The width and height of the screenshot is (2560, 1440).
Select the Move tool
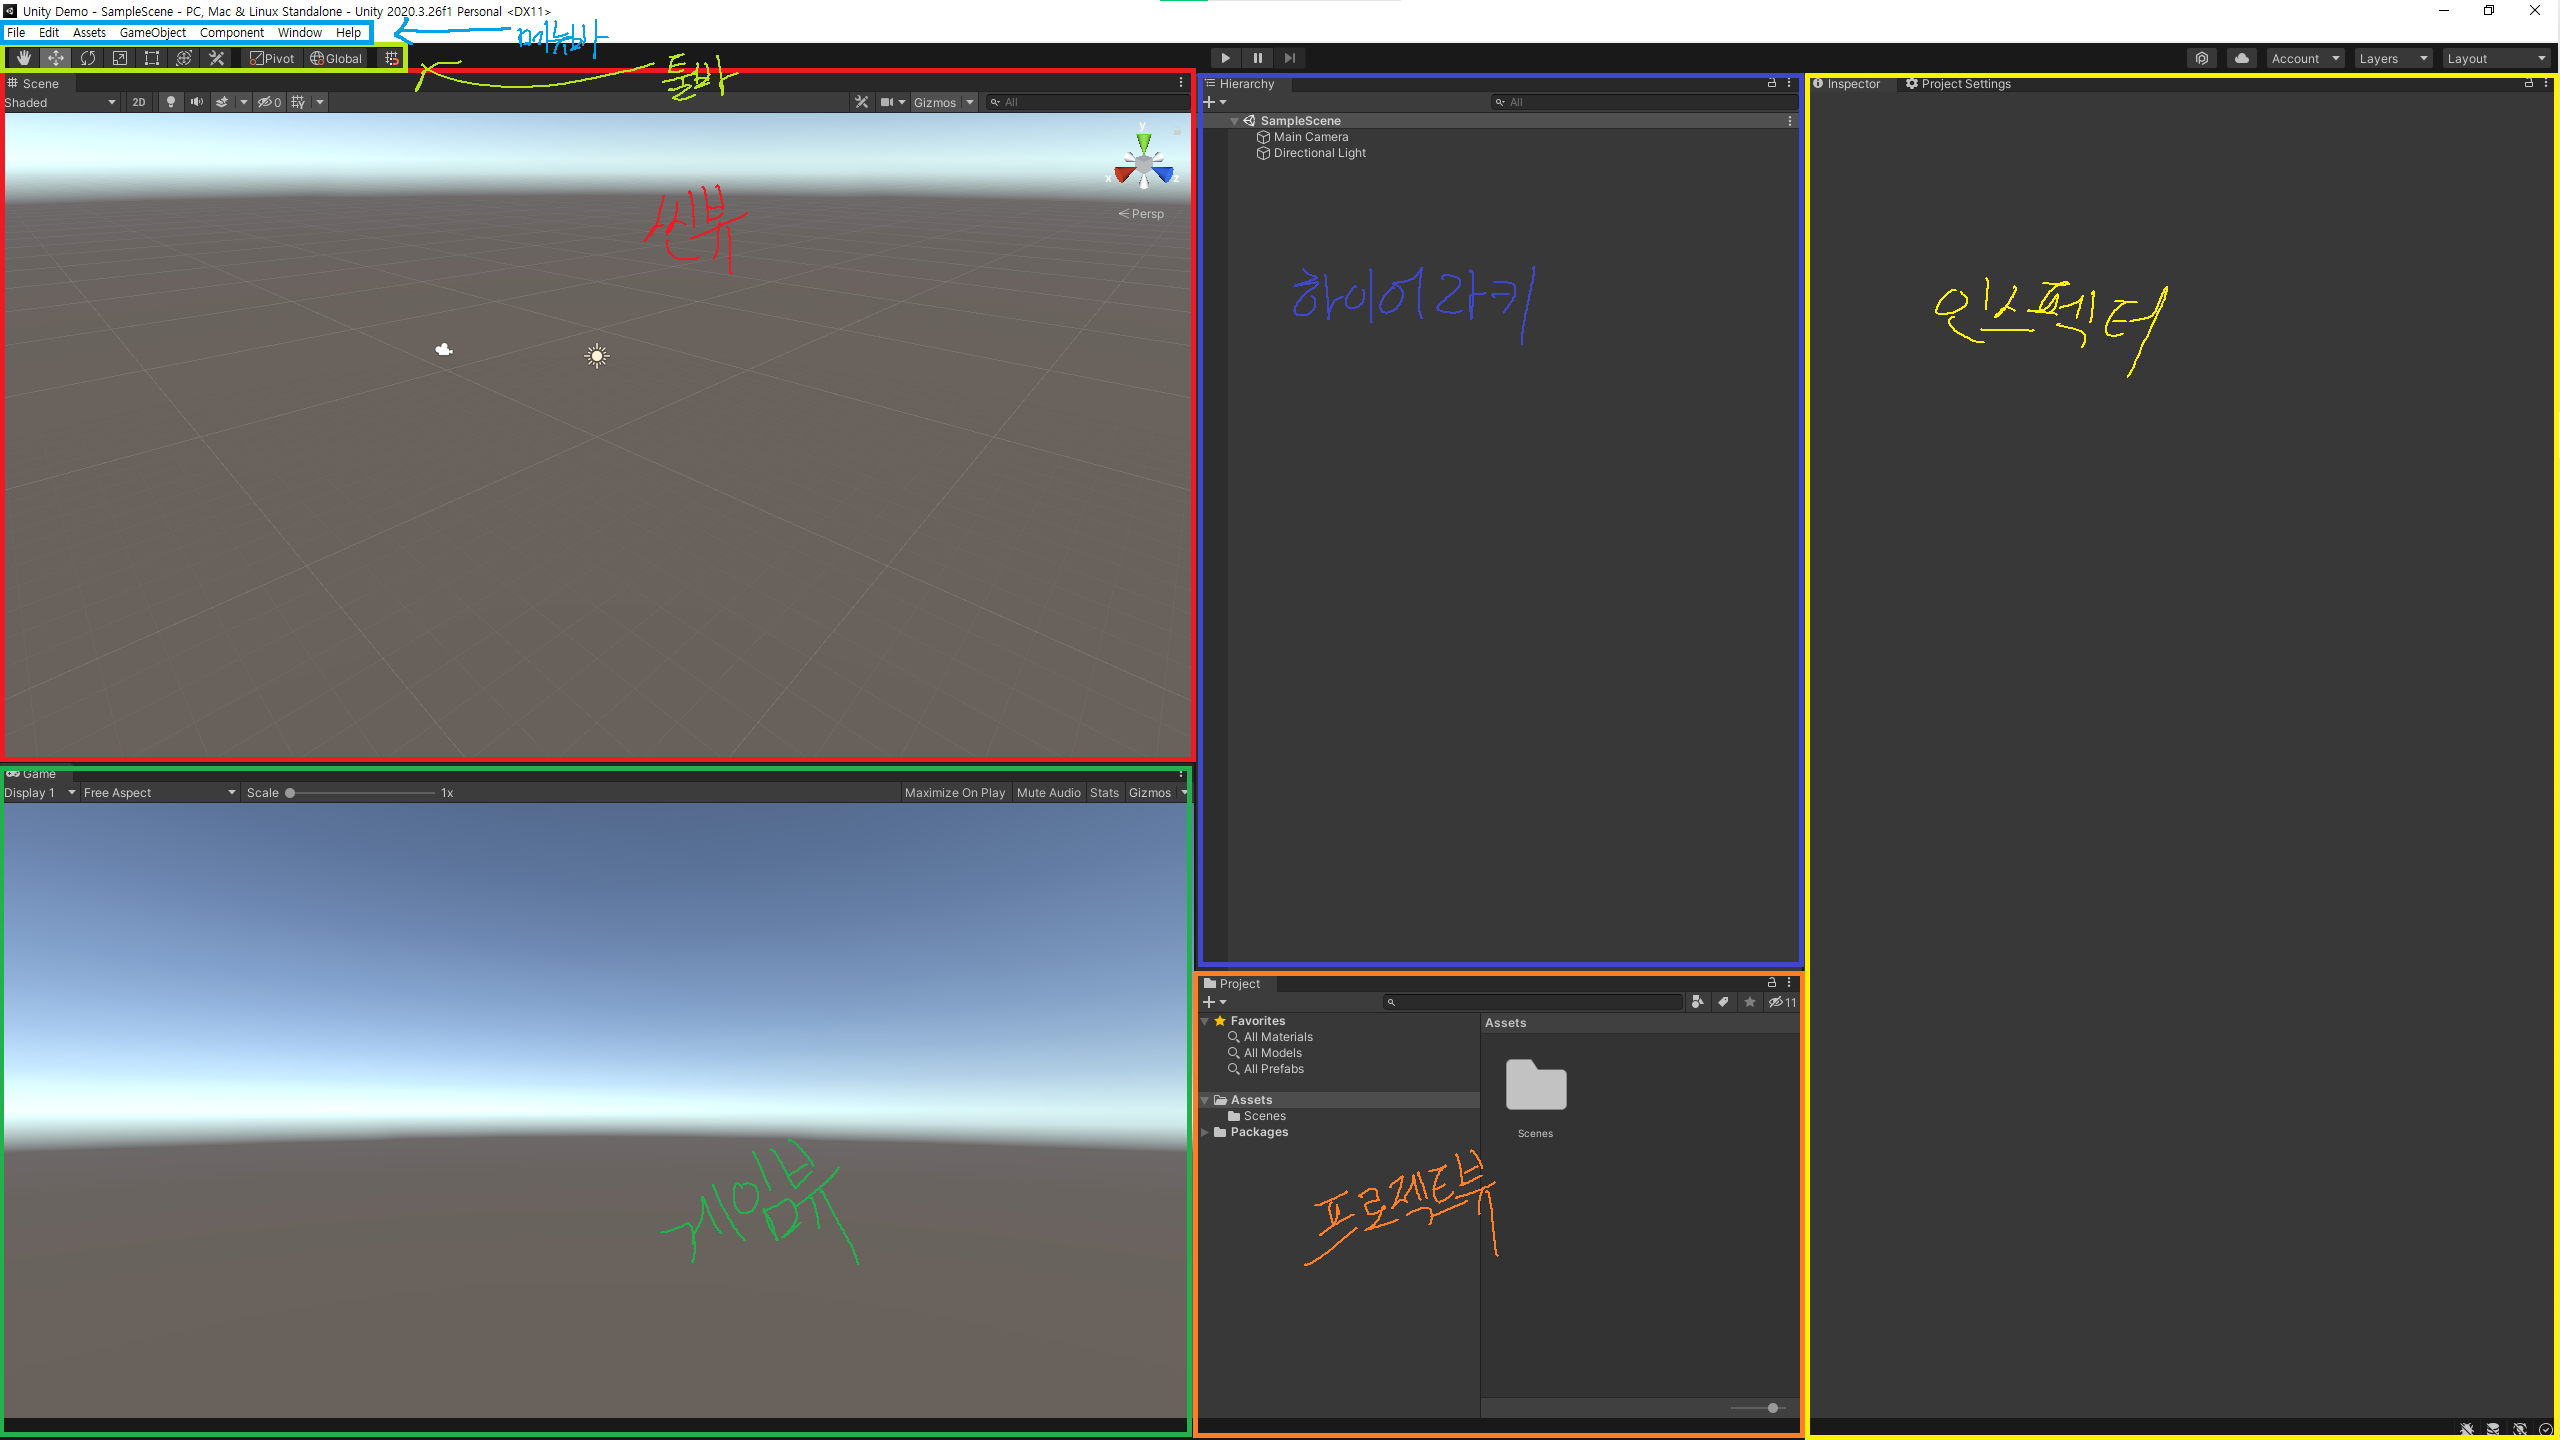(x=56, y=58)
